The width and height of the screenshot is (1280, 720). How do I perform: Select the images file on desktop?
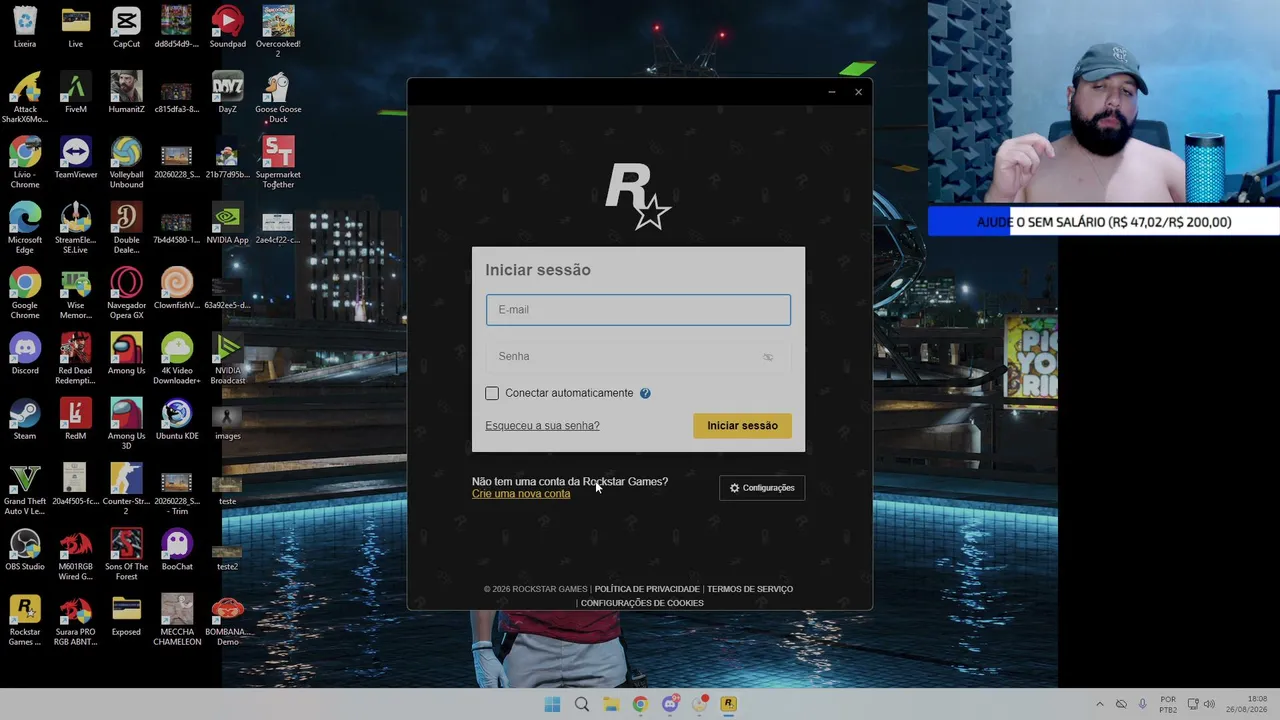tap(228, 419)
